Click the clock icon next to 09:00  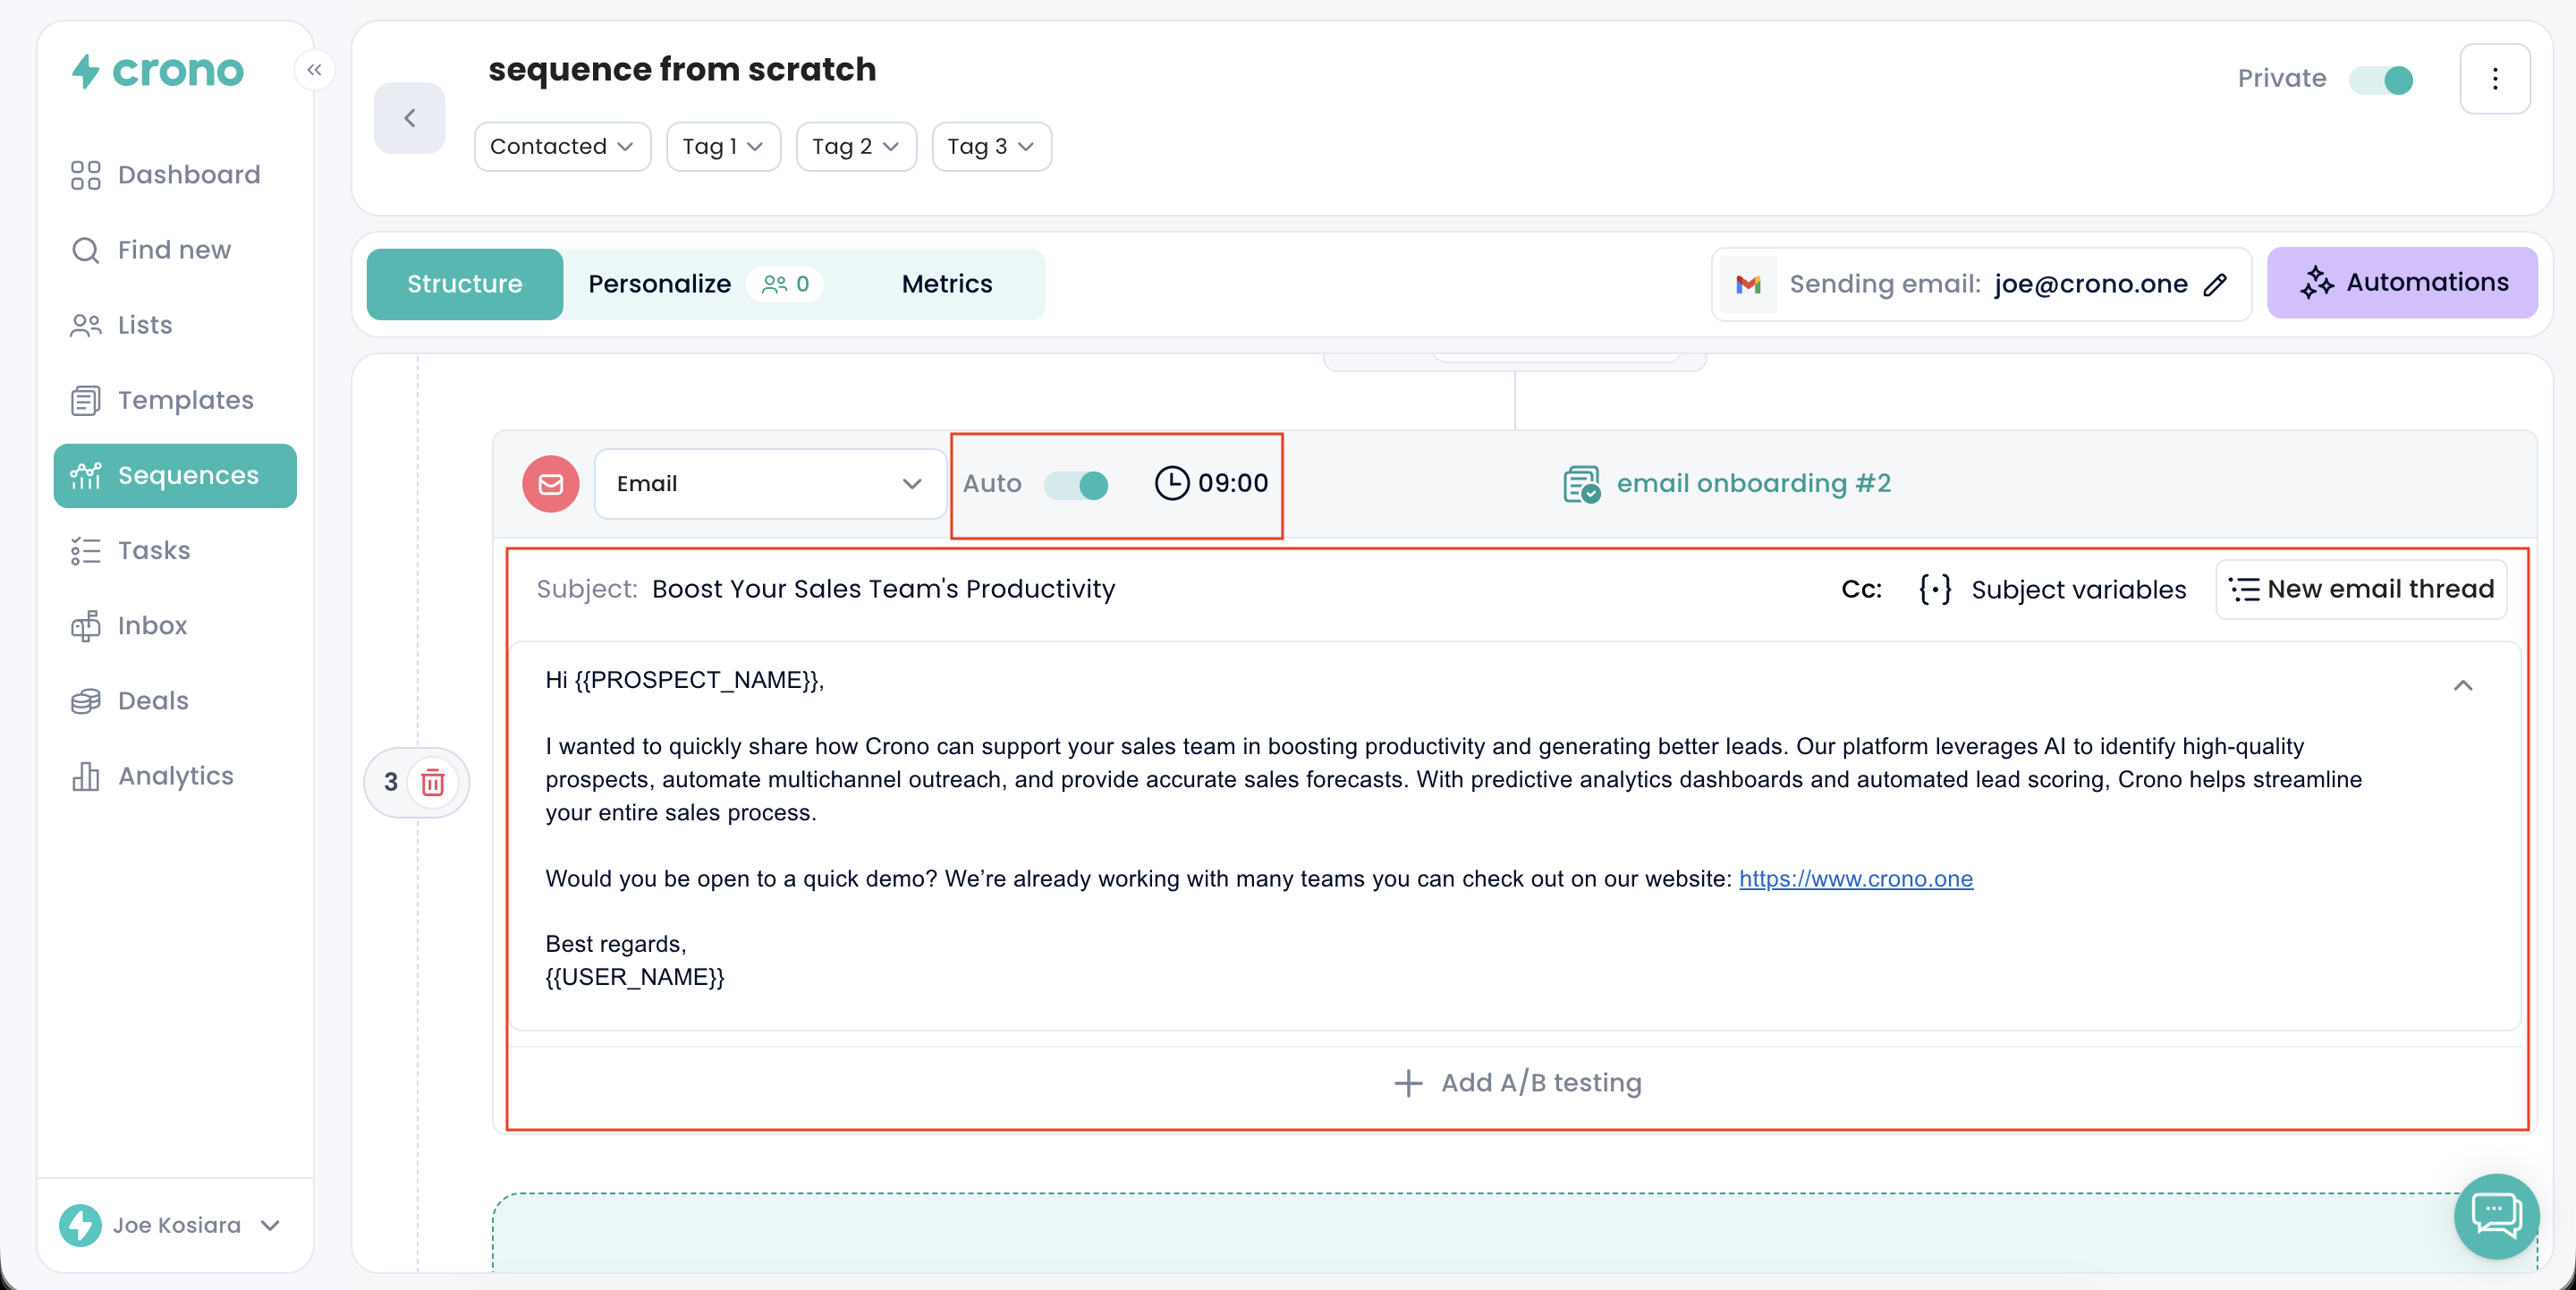click(x=1171, y=483)
